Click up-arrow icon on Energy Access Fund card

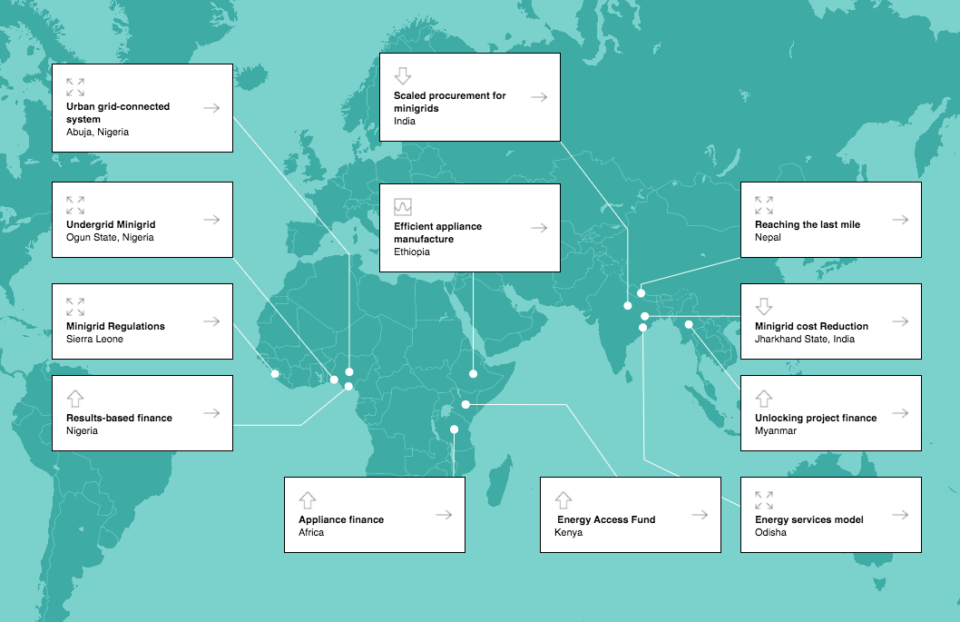pos(563,500)
